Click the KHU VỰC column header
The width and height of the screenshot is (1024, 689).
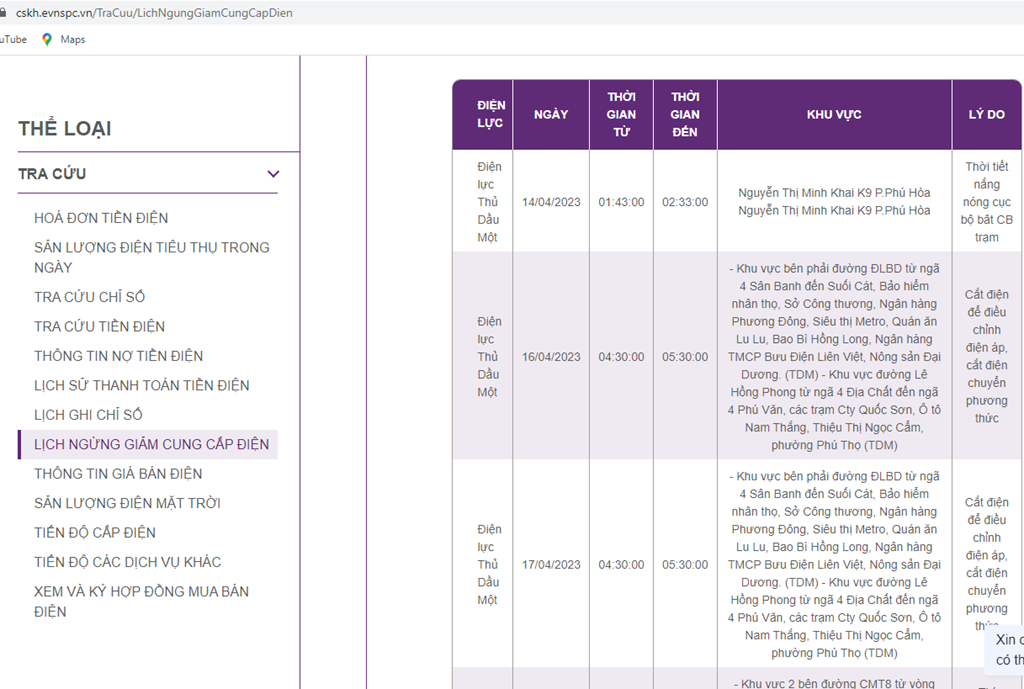pyautogui.click(x=834, y=114)
